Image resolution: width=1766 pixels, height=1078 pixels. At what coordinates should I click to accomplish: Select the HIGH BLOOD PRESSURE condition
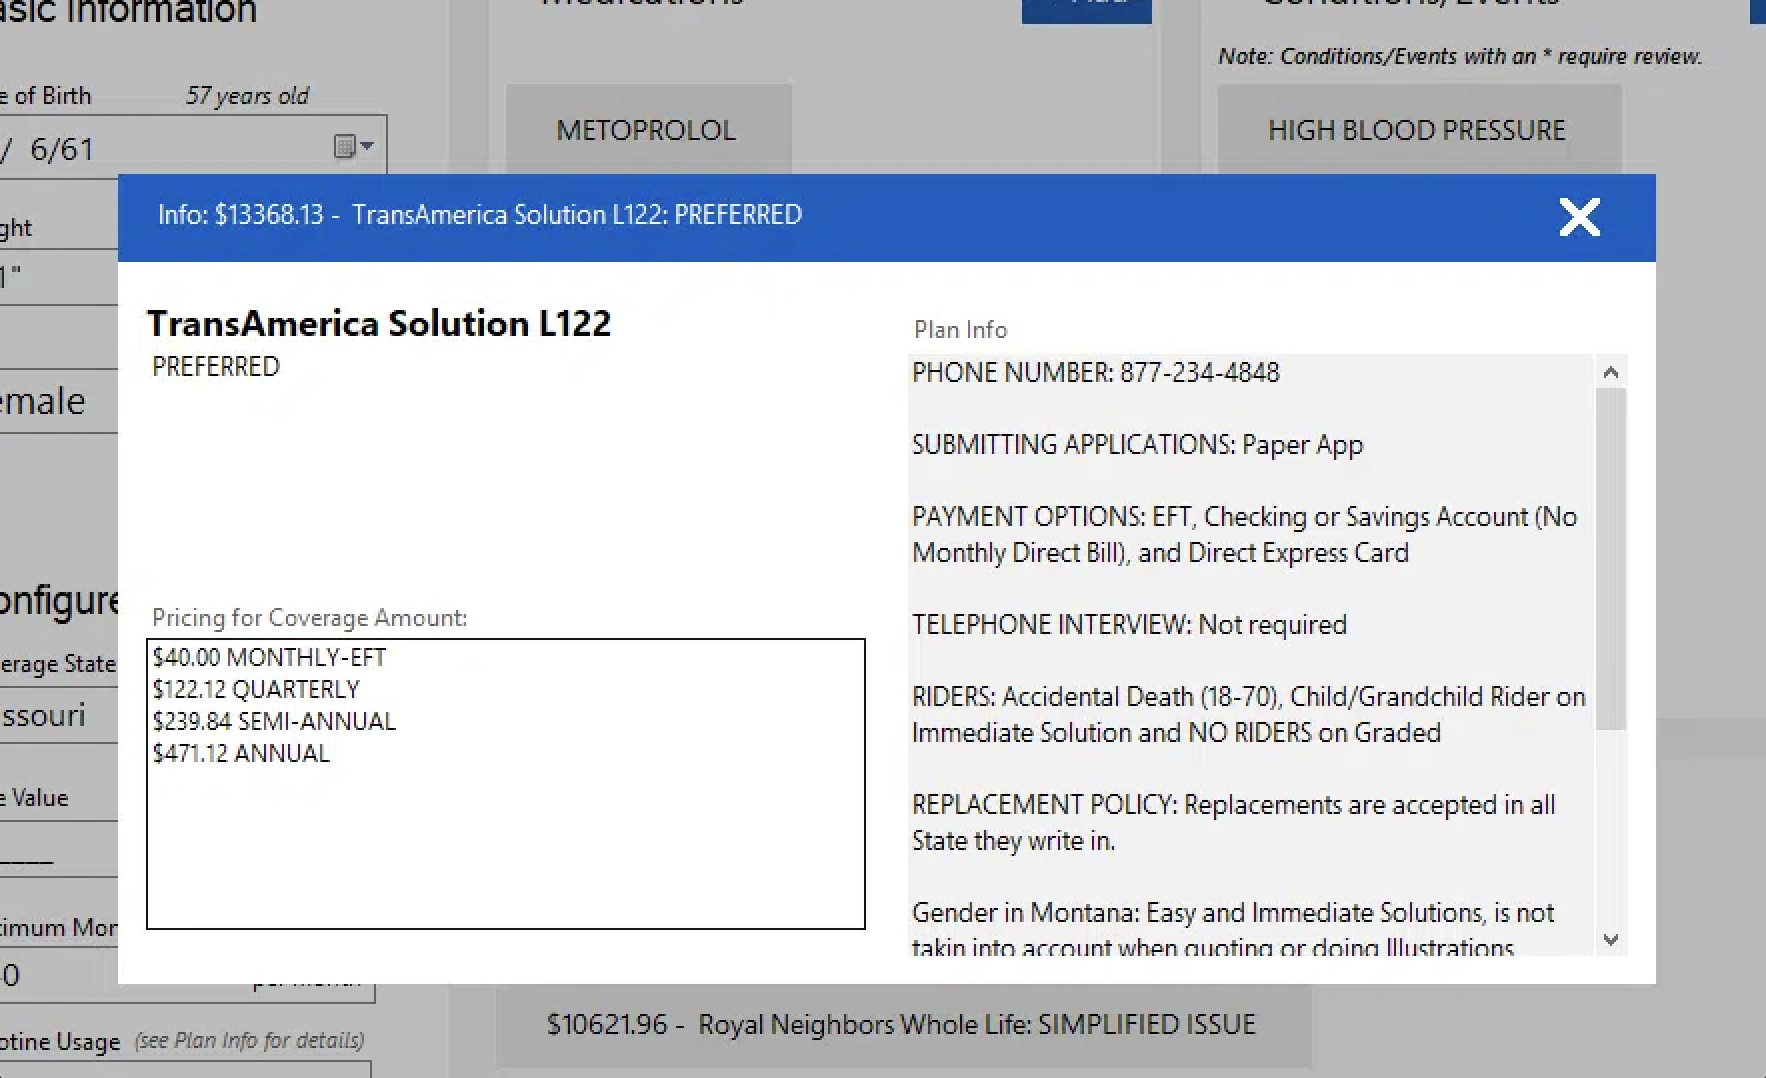[x=1416, y=130]
